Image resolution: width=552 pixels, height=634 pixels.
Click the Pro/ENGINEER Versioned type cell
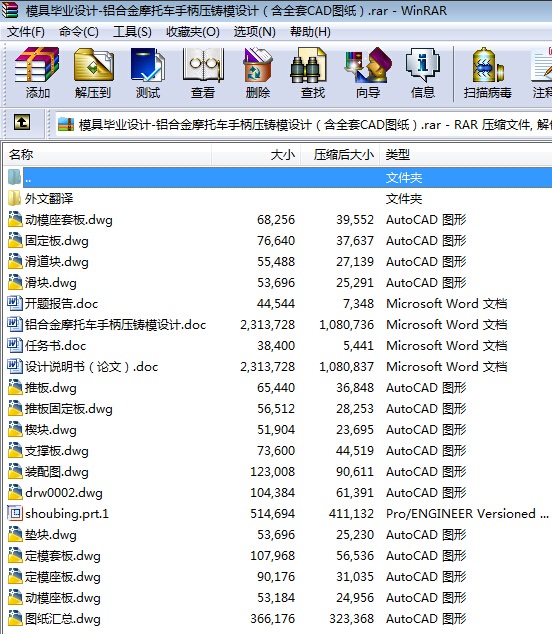click(467, 514)
